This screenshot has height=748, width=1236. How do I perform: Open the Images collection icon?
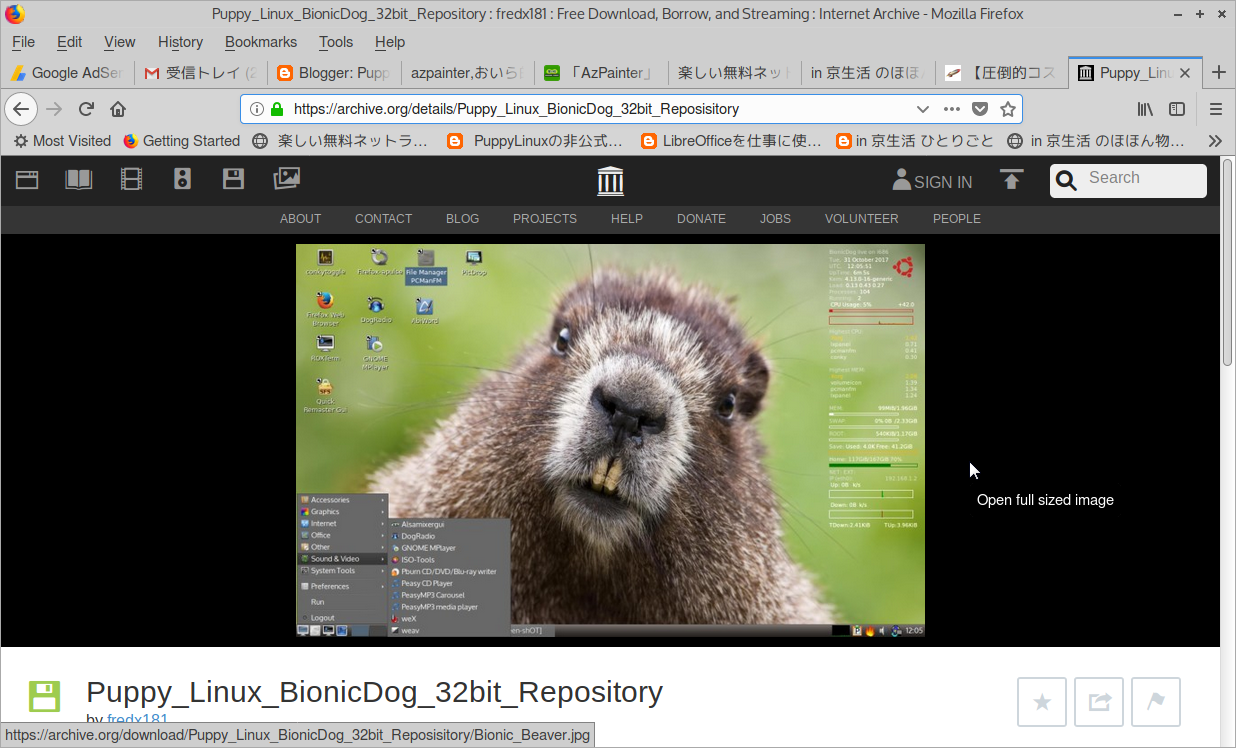click(286, 179)
